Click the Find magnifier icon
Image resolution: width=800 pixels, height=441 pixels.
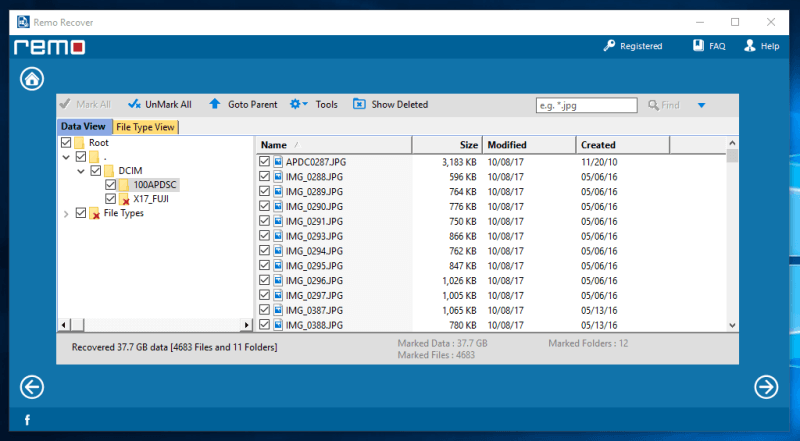(653, 105)
